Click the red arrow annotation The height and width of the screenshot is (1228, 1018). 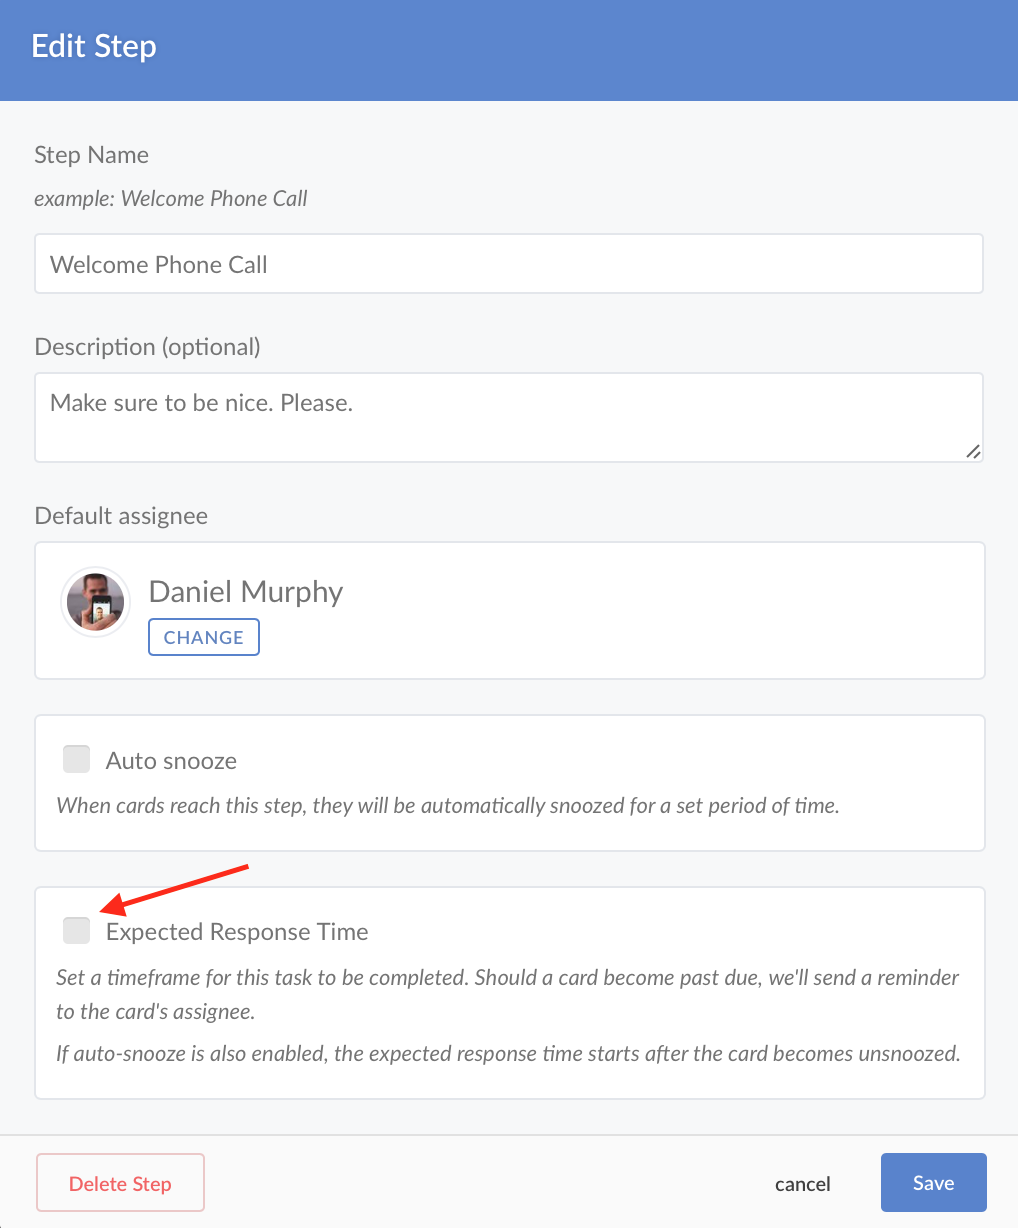click(x=178, y=888)
